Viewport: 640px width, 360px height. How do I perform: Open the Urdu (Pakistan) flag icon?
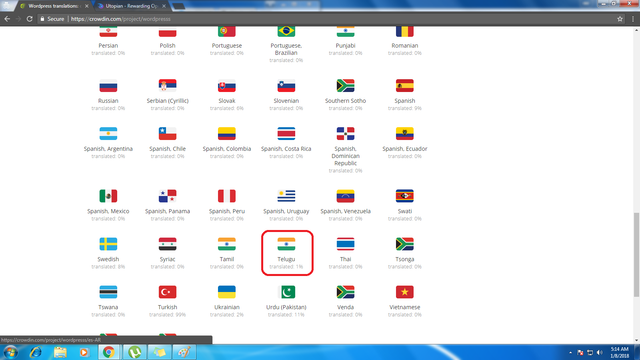[x=286, y=292]
